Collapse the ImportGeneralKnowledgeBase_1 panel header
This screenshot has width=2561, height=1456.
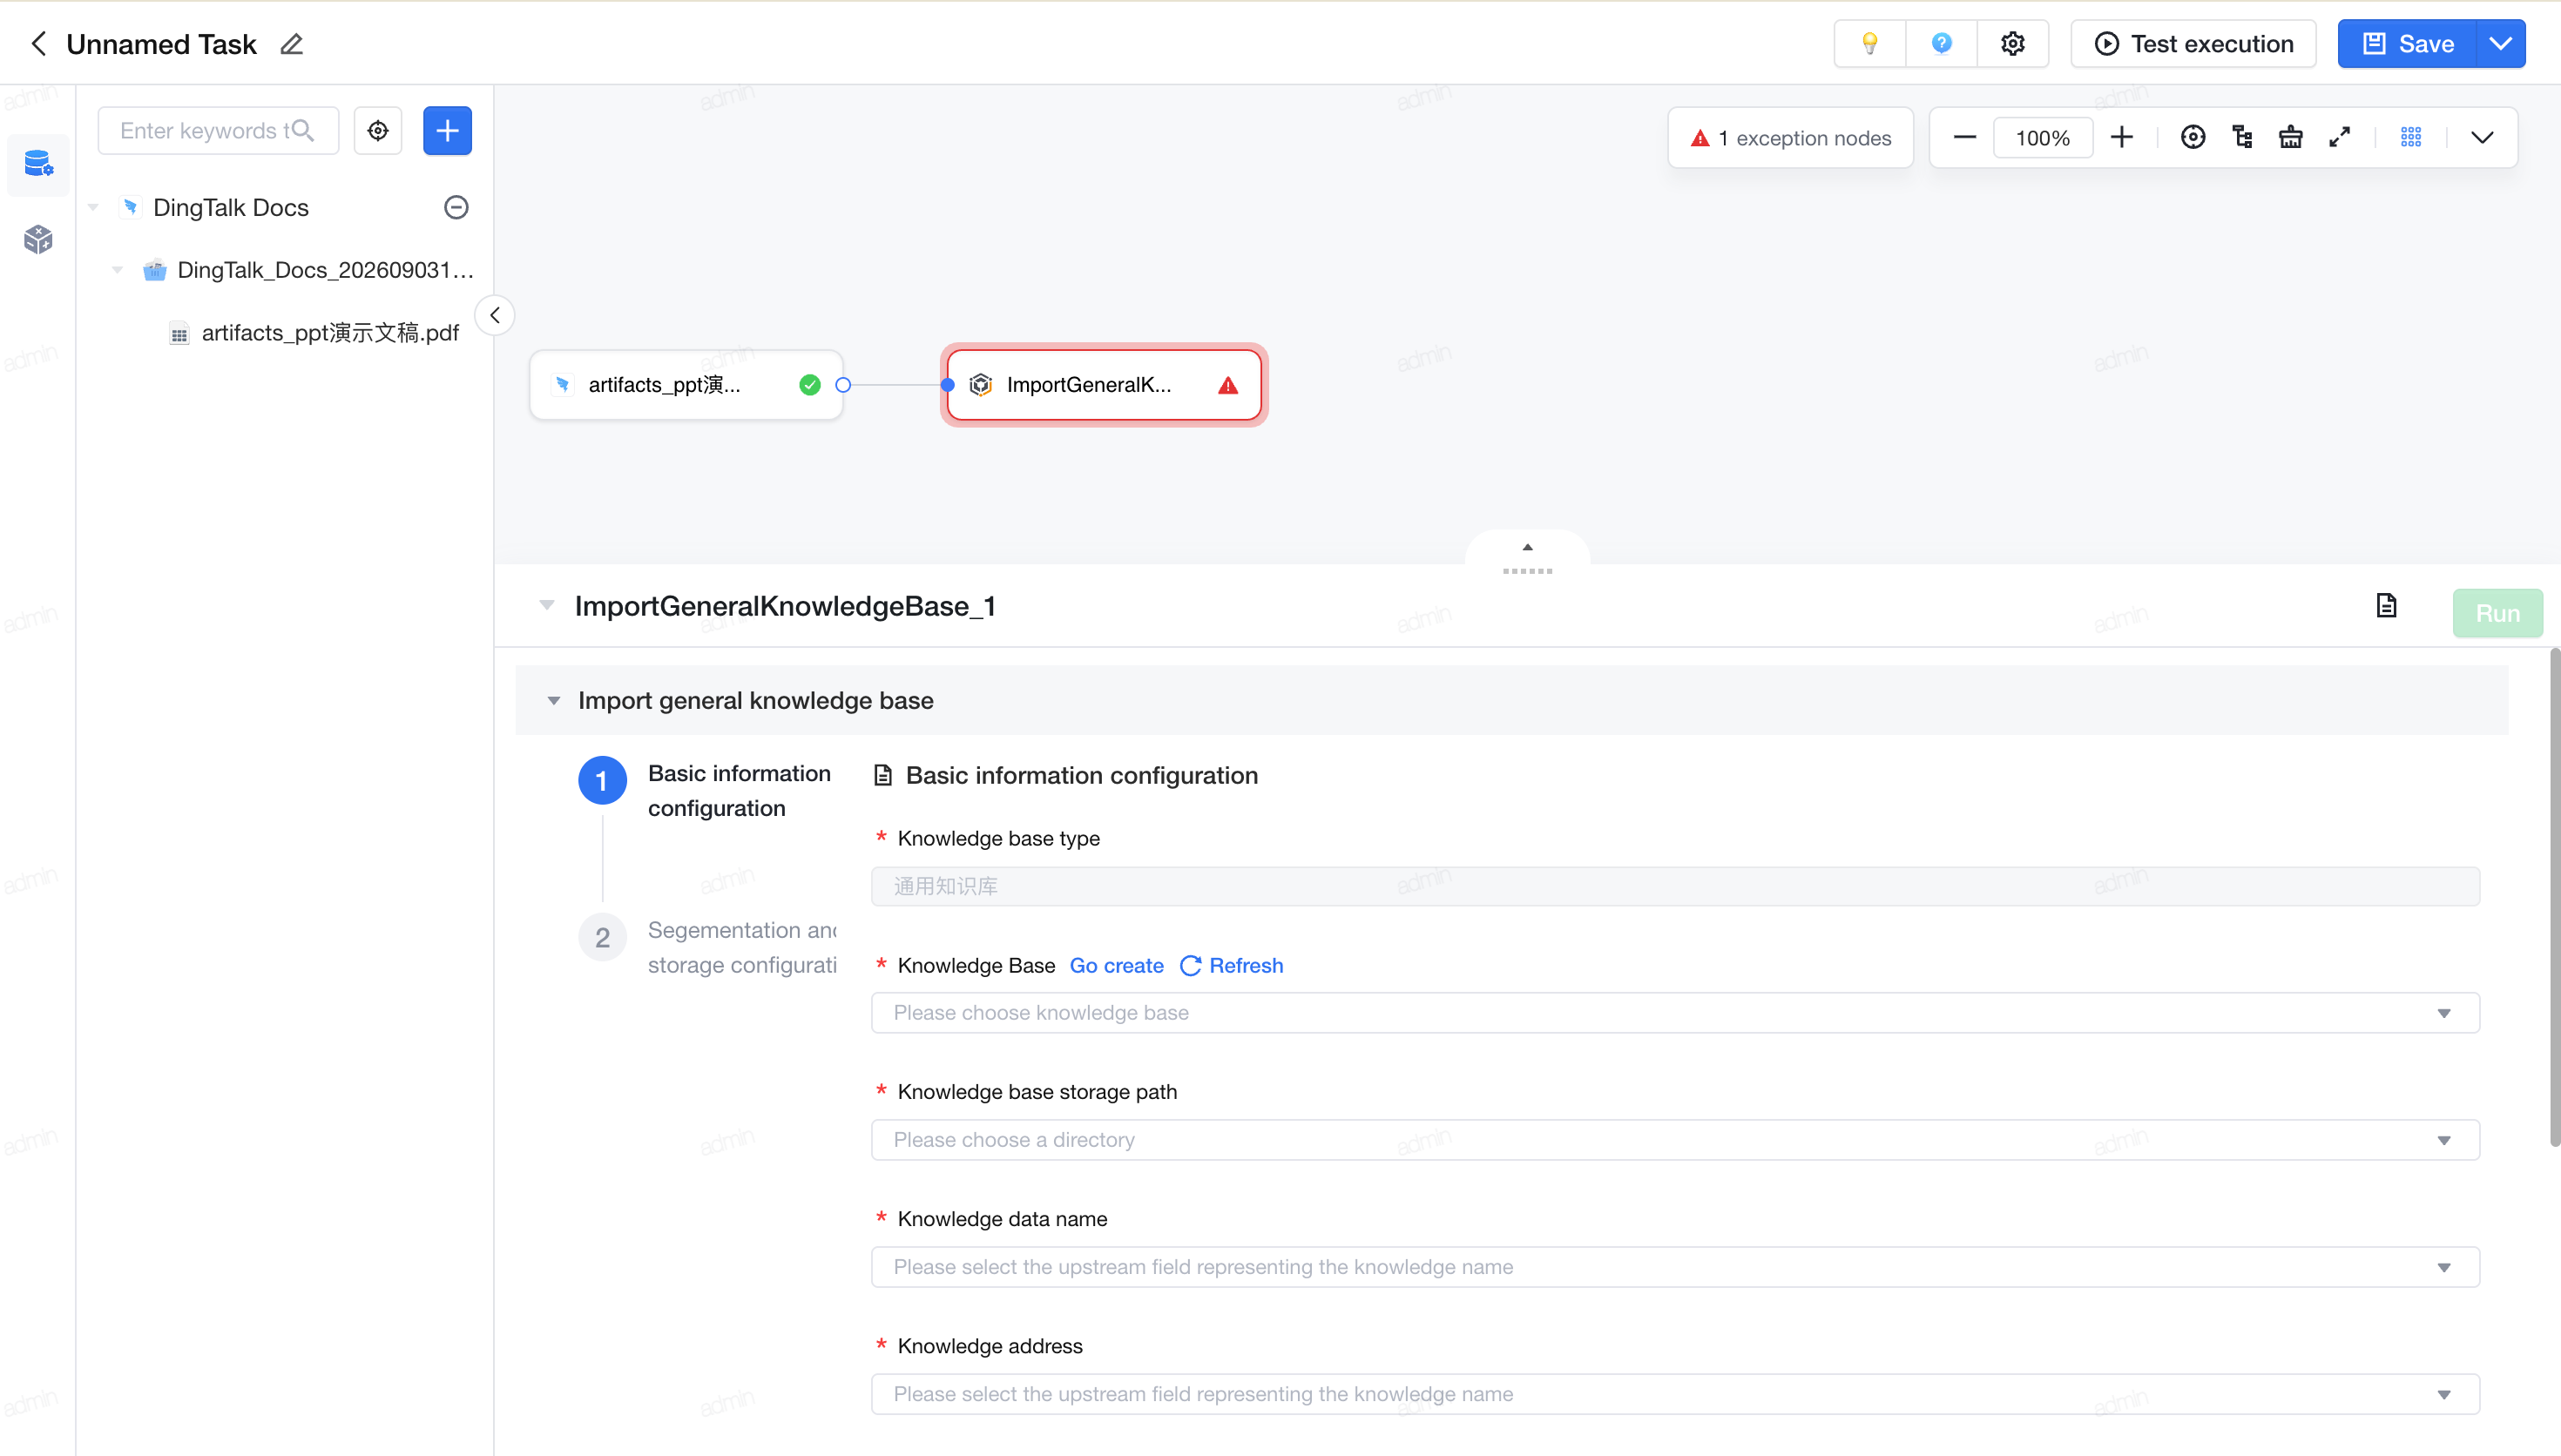(x=546, y=605)
